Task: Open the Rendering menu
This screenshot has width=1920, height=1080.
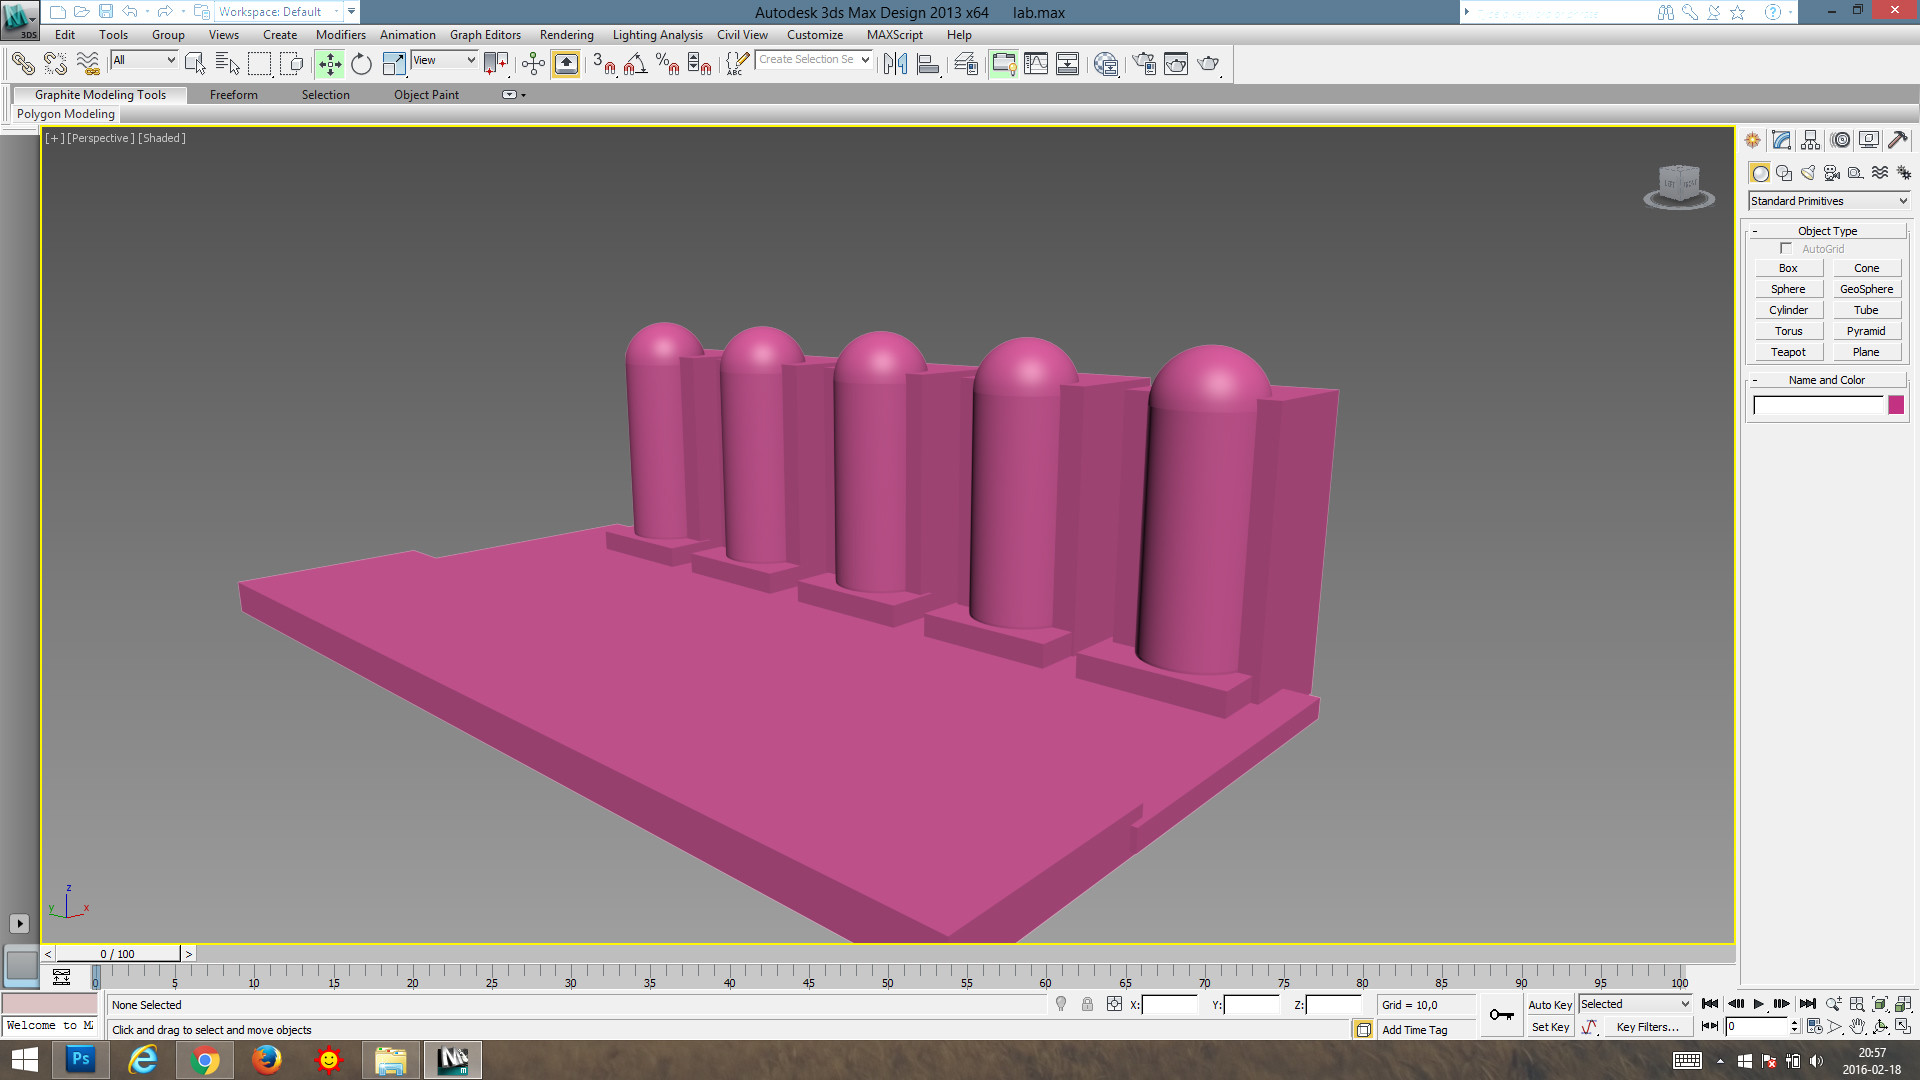Action: (567, 35)
